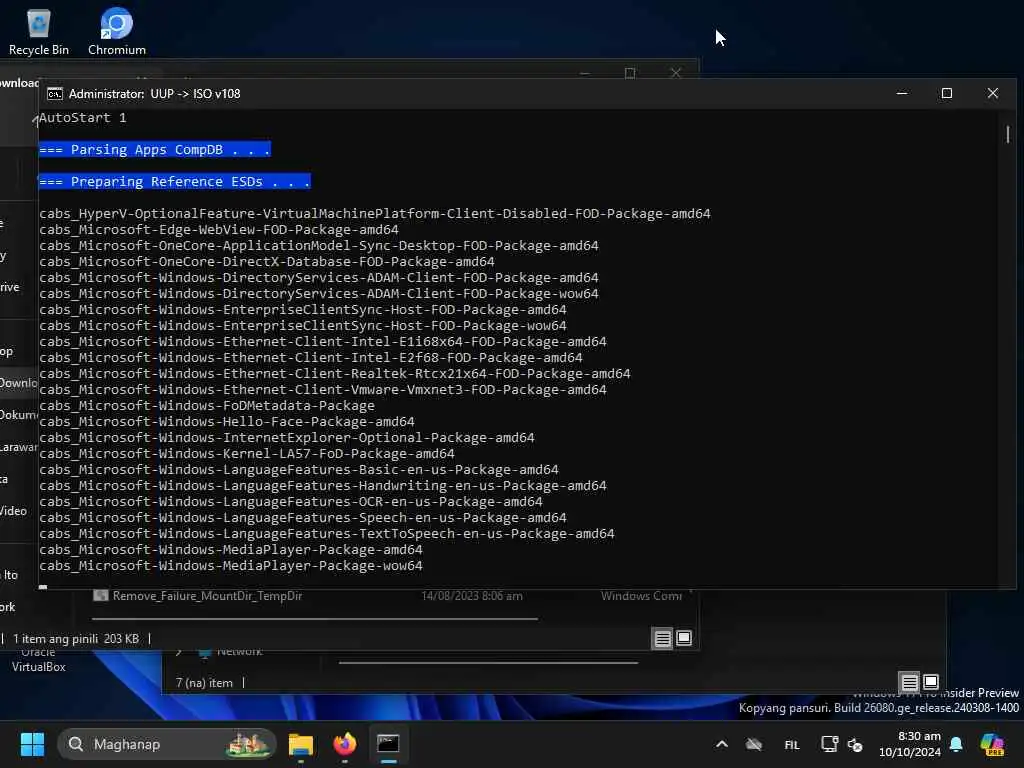Click the MediaPlayer-Package-wow64 line

tap(231, 566)
